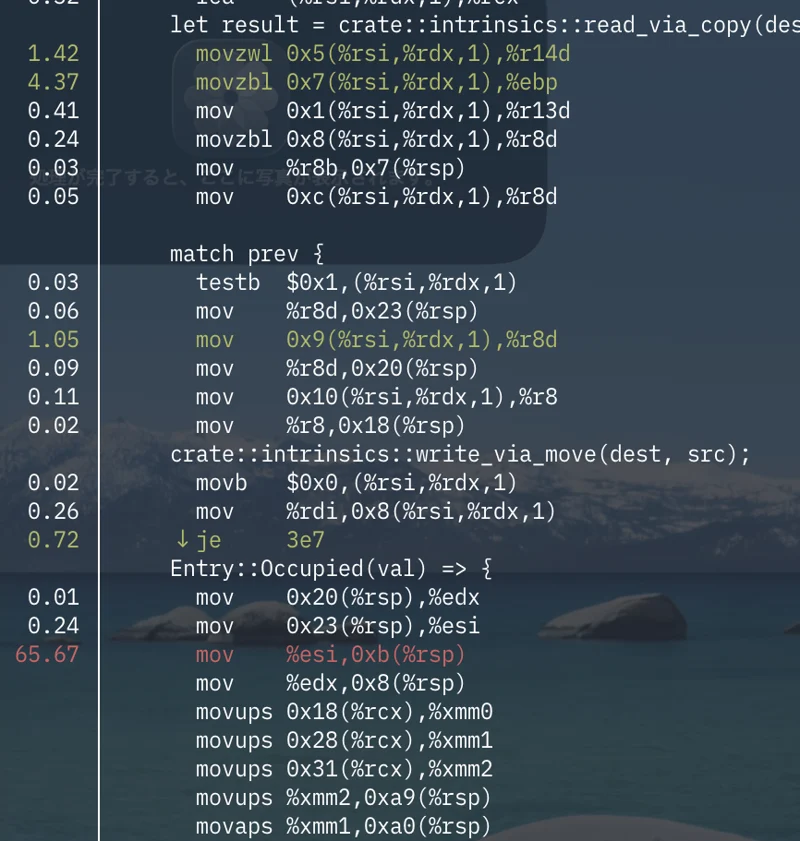
Task: Select the mov %rdi,0x8(%rsi,%rdx,1) instruction
Action: 375,512
